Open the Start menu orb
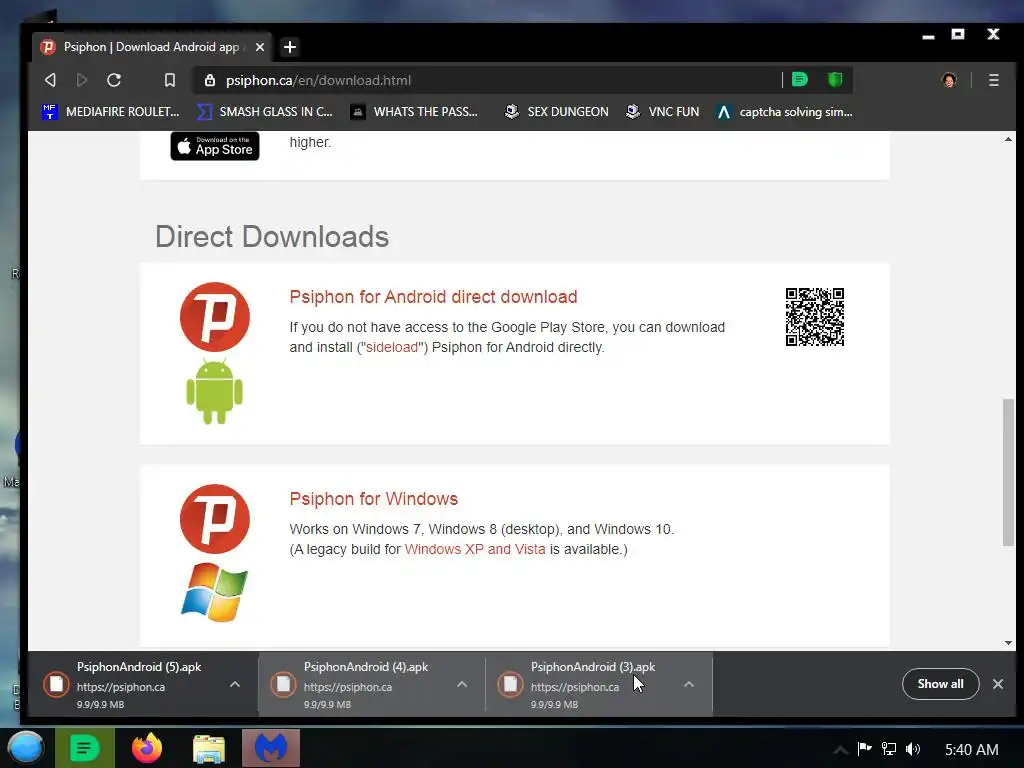Screen dimensions: 1024x768 [x=26, y=748]
